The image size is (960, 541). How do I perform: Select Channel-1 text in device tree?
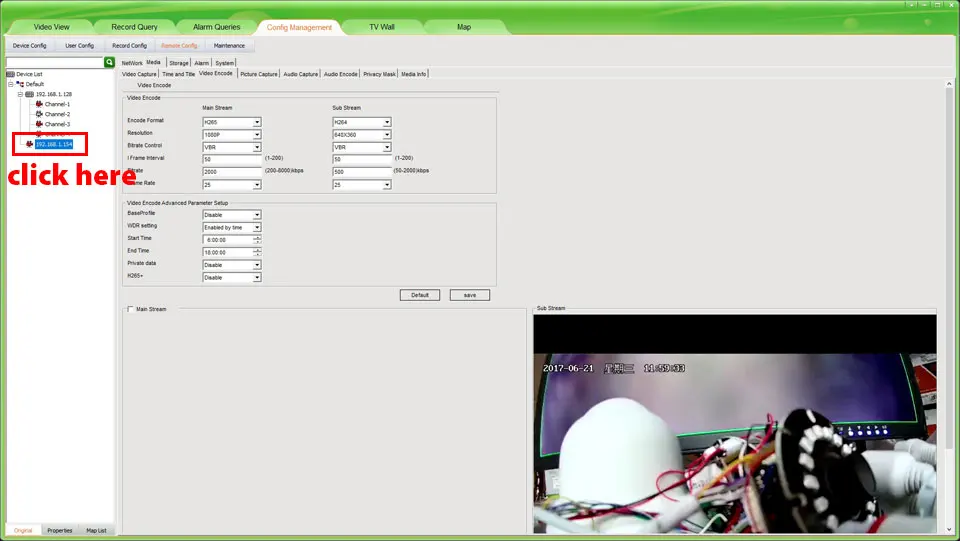tap(57, 104)
